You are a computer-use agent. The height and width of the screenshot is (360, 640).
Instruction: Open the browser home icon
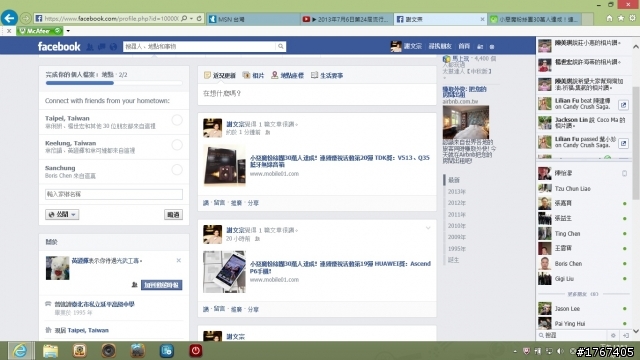point(609,18)
